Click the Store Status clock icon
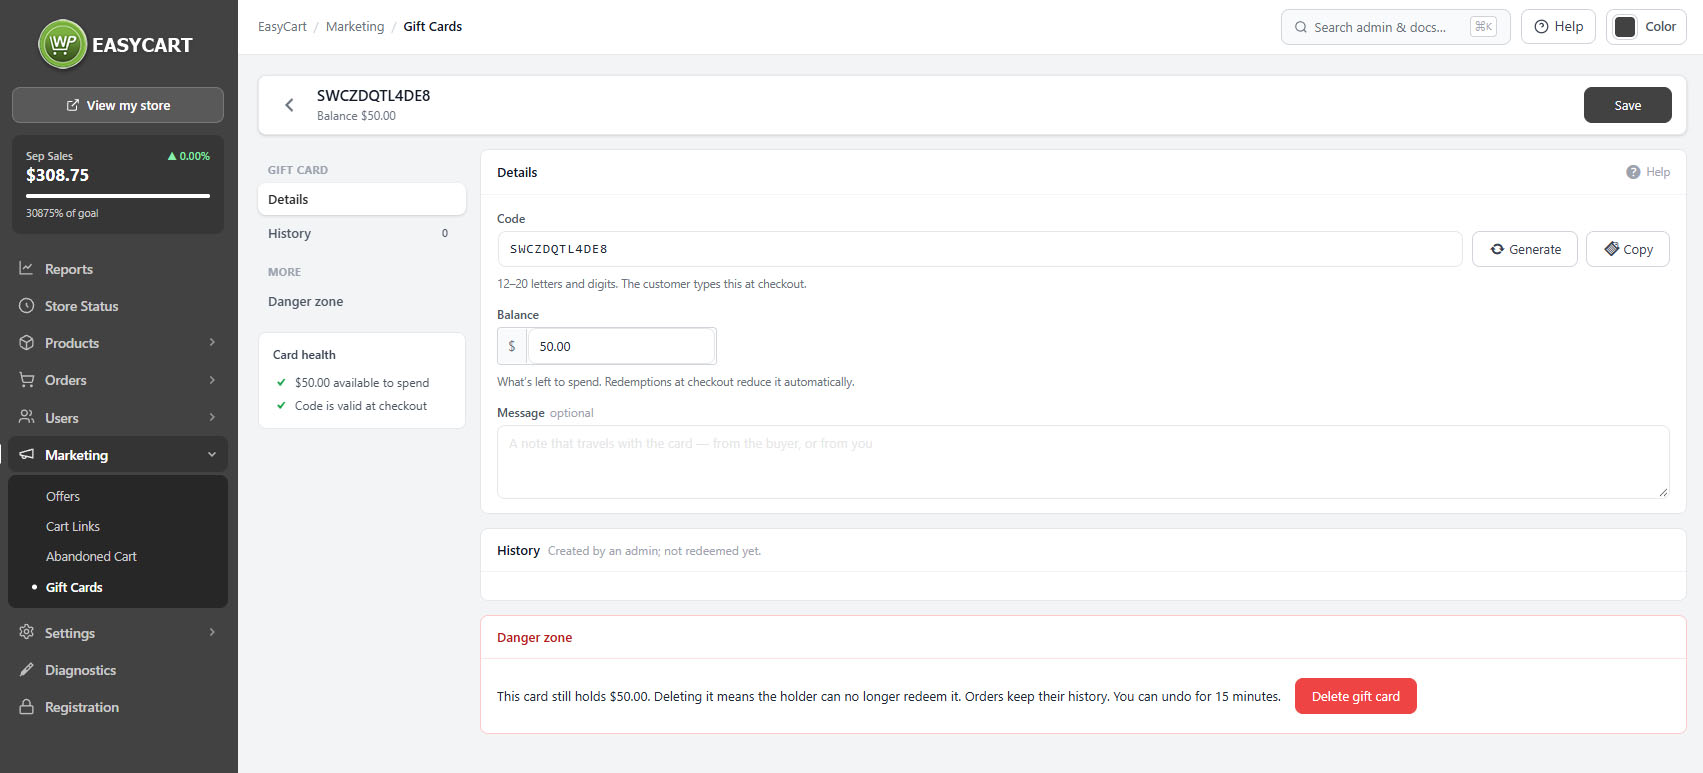 coord(27,306)
